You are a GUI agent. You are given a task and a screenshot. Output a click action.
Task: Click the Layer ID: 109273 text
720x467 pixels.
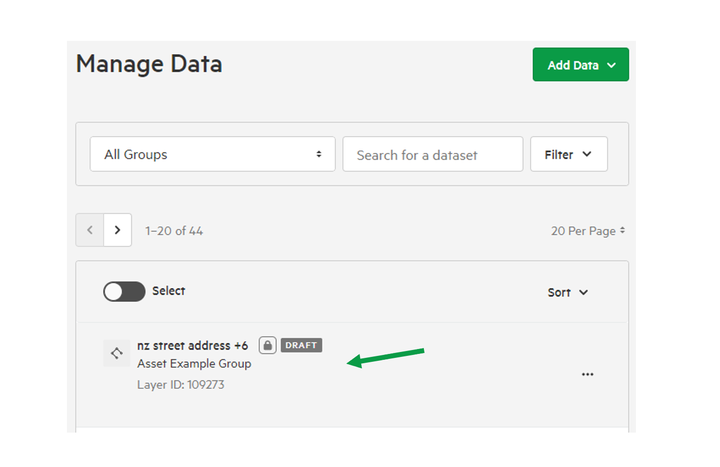pyautogui.click(x=180, y=385)
